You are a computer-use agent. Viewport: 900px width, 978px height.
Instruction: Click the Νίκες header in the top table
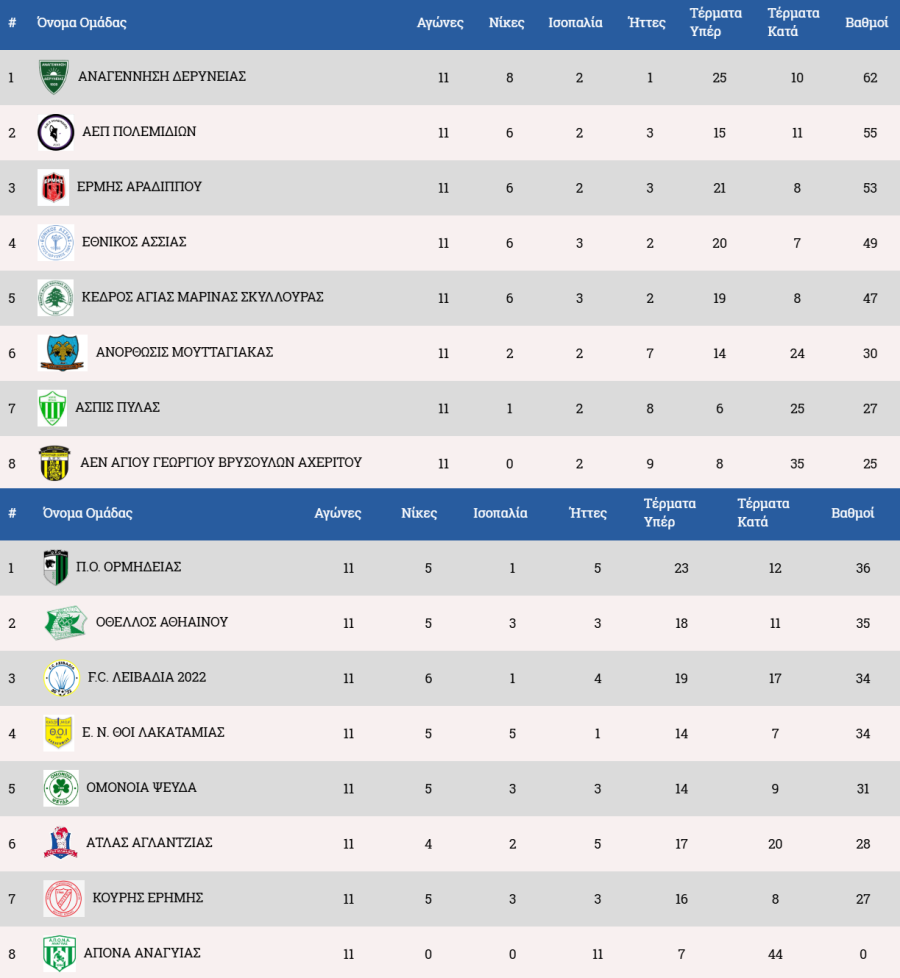(506, 23)
